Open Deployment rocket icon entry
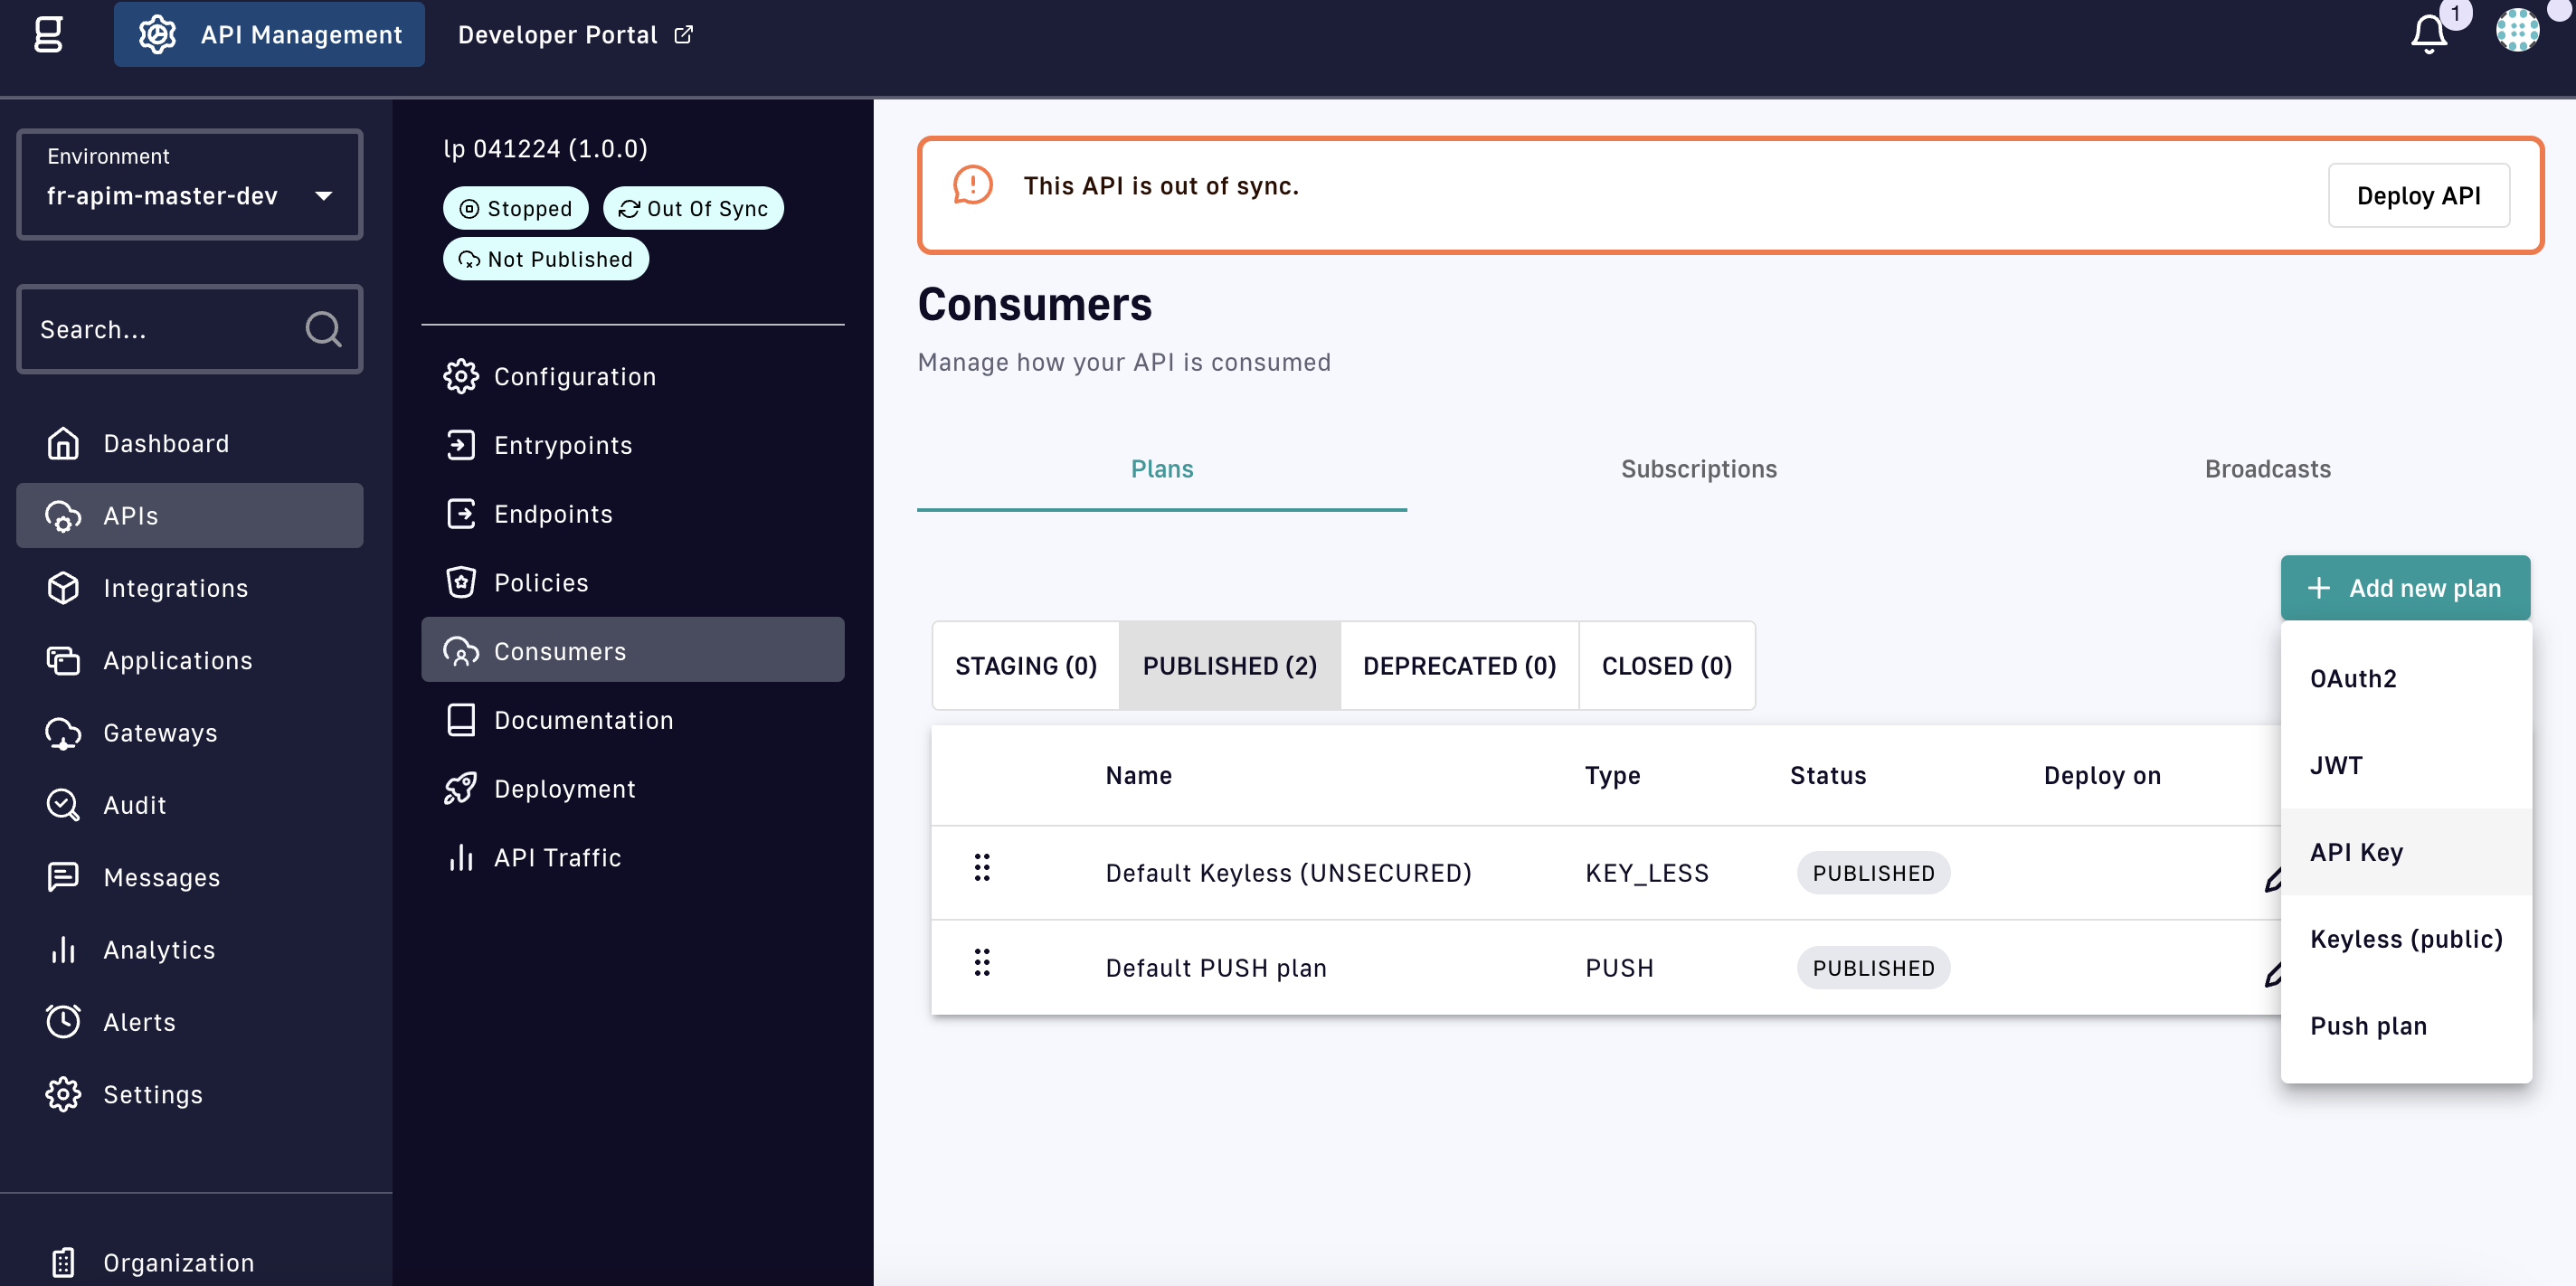 point(461,788)
